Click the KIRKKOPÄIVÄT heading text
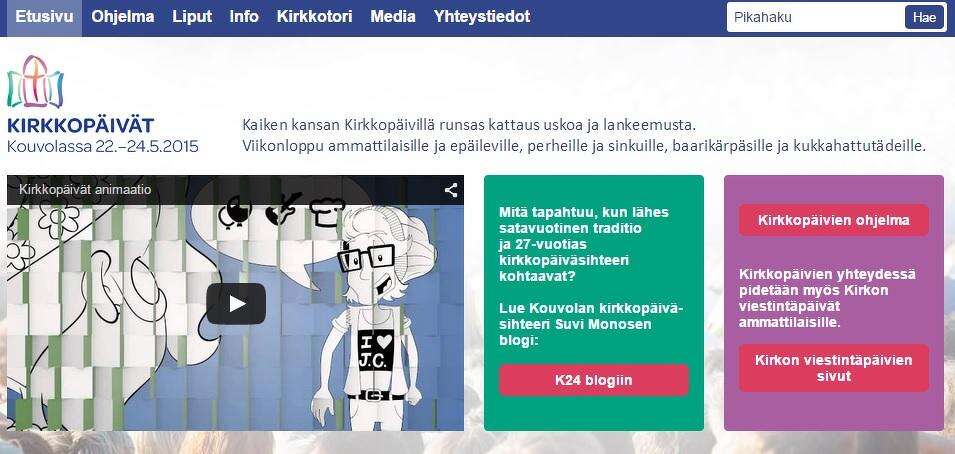The height and width of the screenshot is (454, 955). click(80, 126)
